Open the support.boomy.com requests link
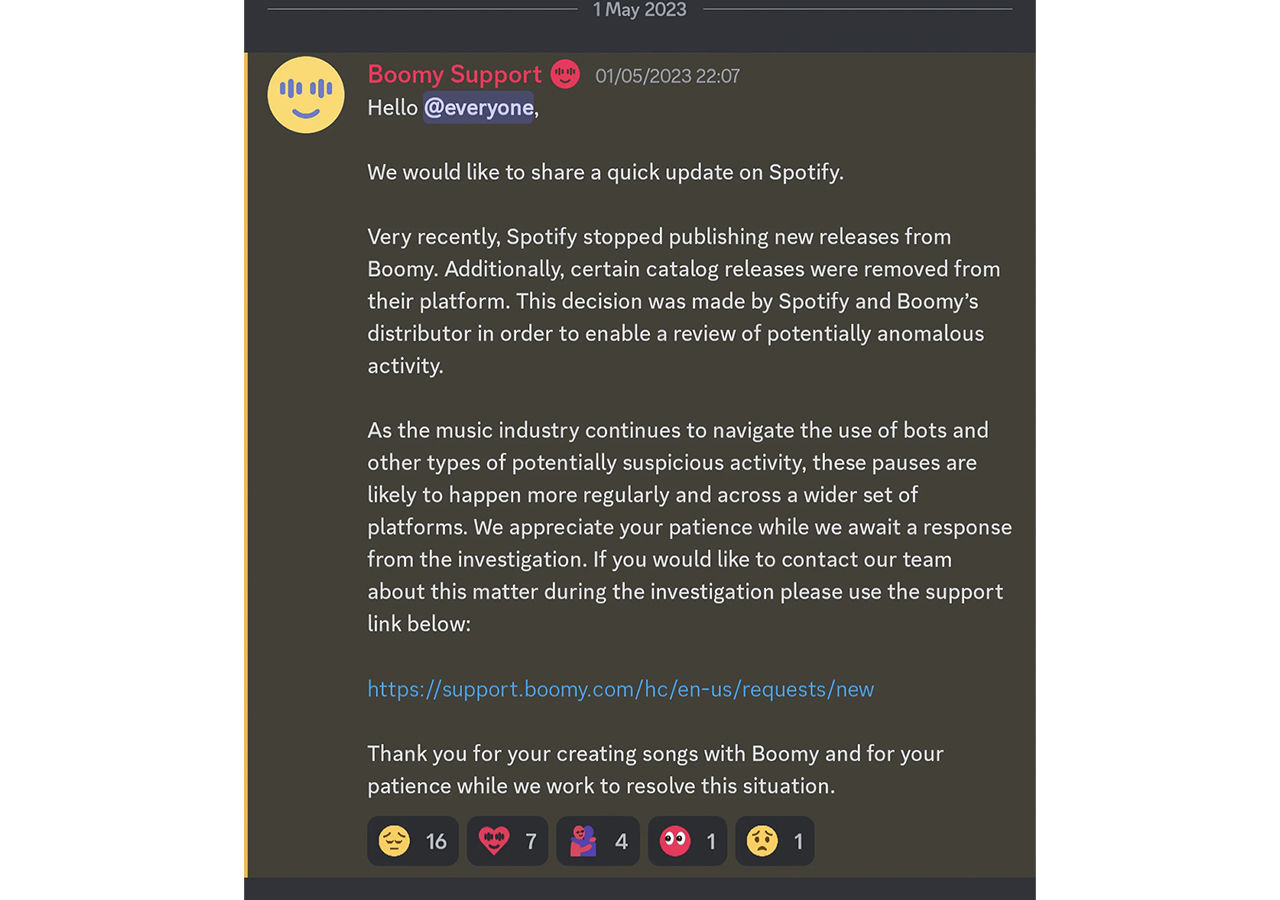This screenshot has width=1280, height=900. pos(620,689)
